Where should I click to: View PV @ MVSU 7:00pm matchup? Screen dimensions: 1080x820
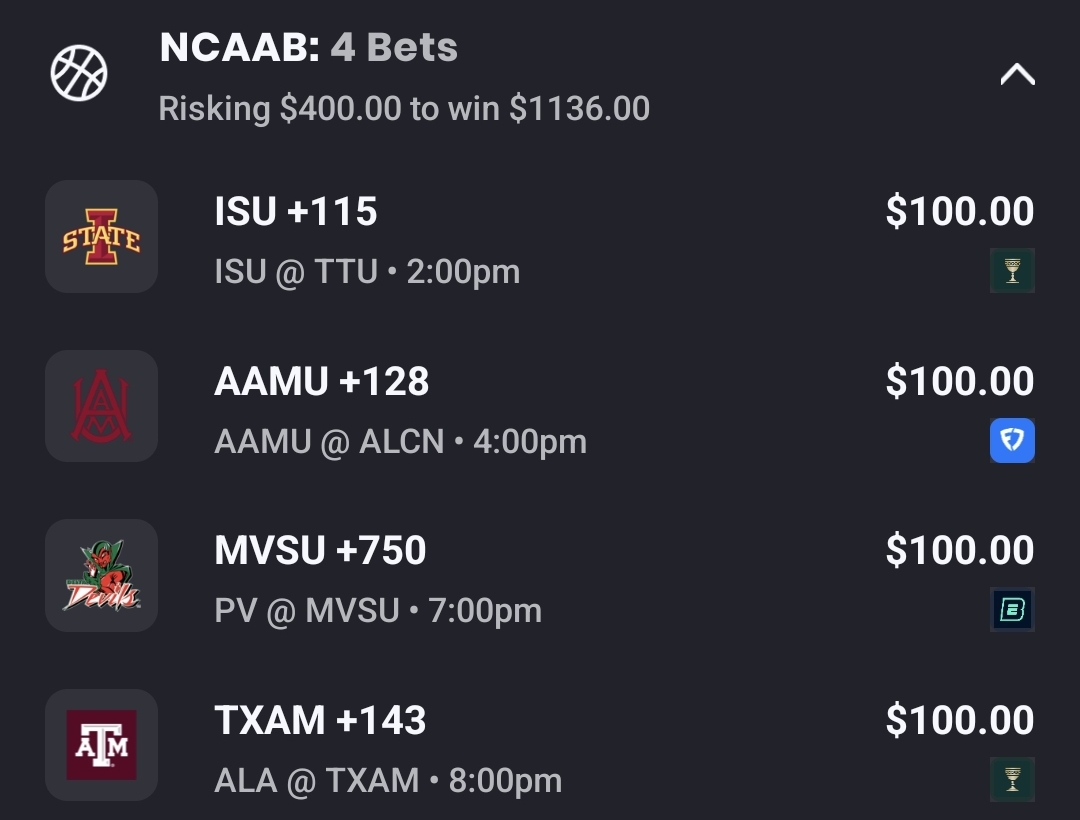pos(378,611)
